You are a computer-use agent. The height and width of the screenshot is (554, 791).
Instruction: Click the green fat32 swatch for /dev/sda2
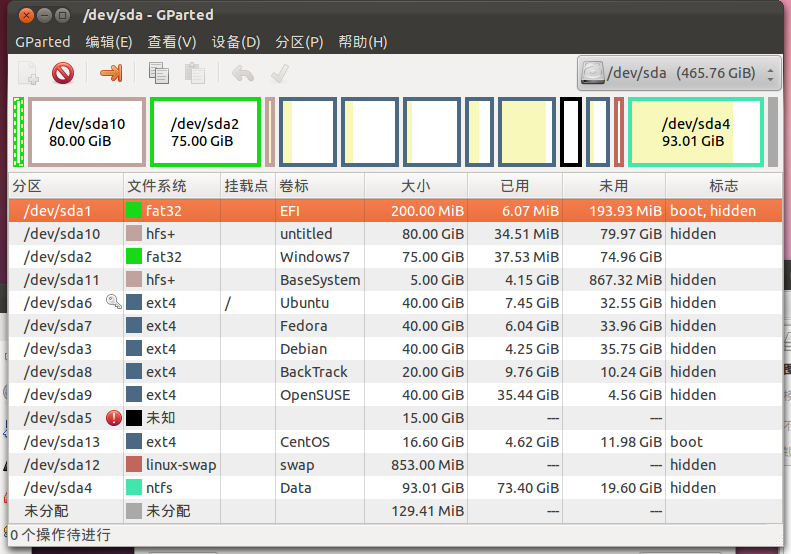[134, 256]
